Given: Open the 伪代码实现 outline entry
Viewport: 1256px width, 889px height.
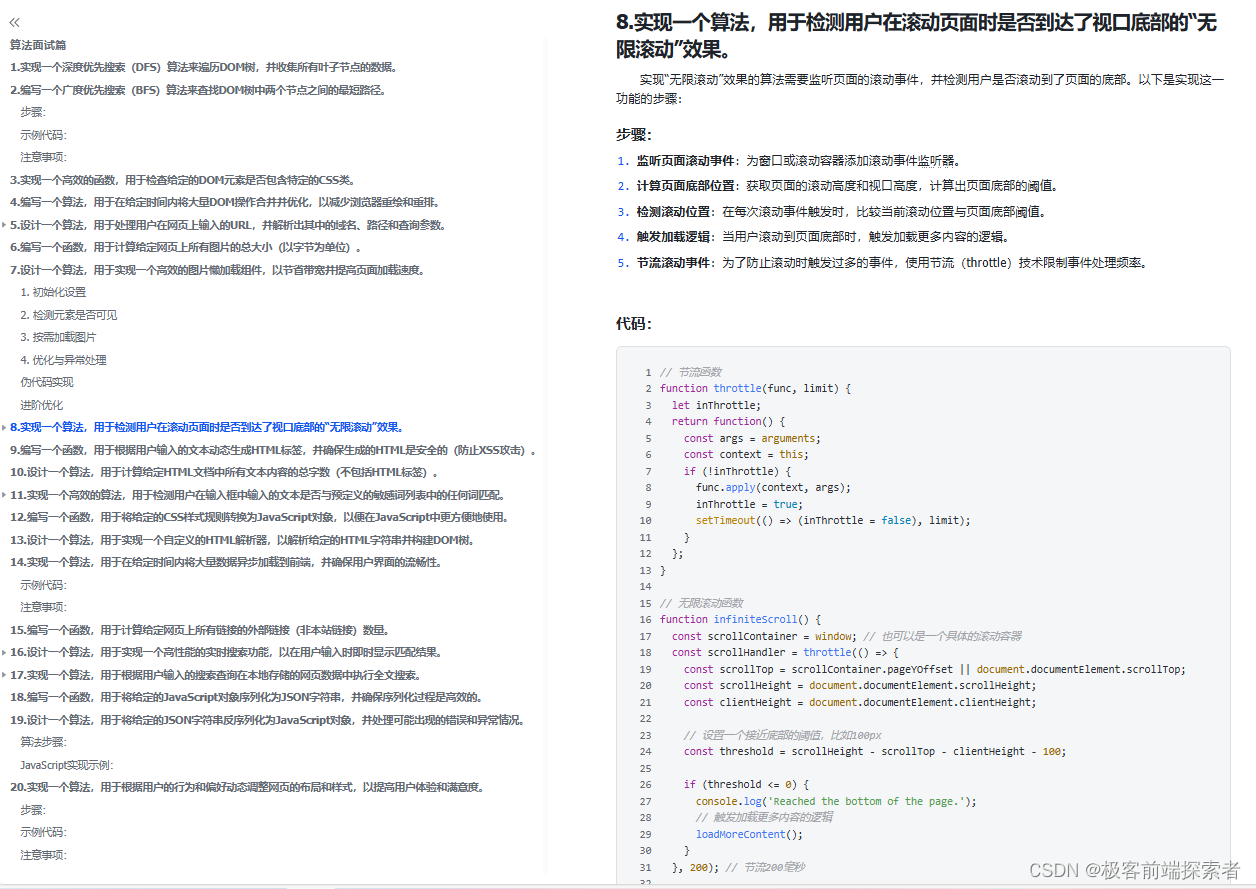Looking at the screenshot, I should tap(47, 382).
